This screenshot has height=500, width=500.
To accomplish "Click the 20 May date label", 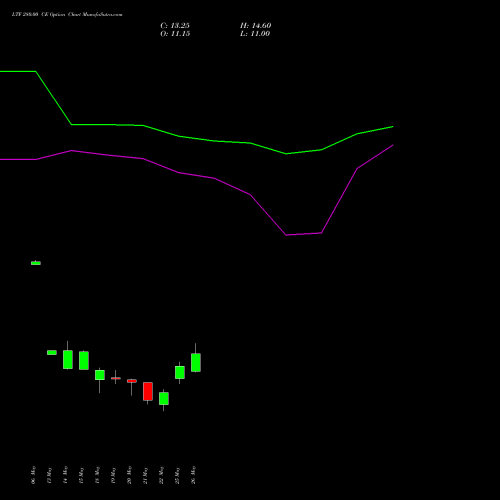I will pos(129,475).
